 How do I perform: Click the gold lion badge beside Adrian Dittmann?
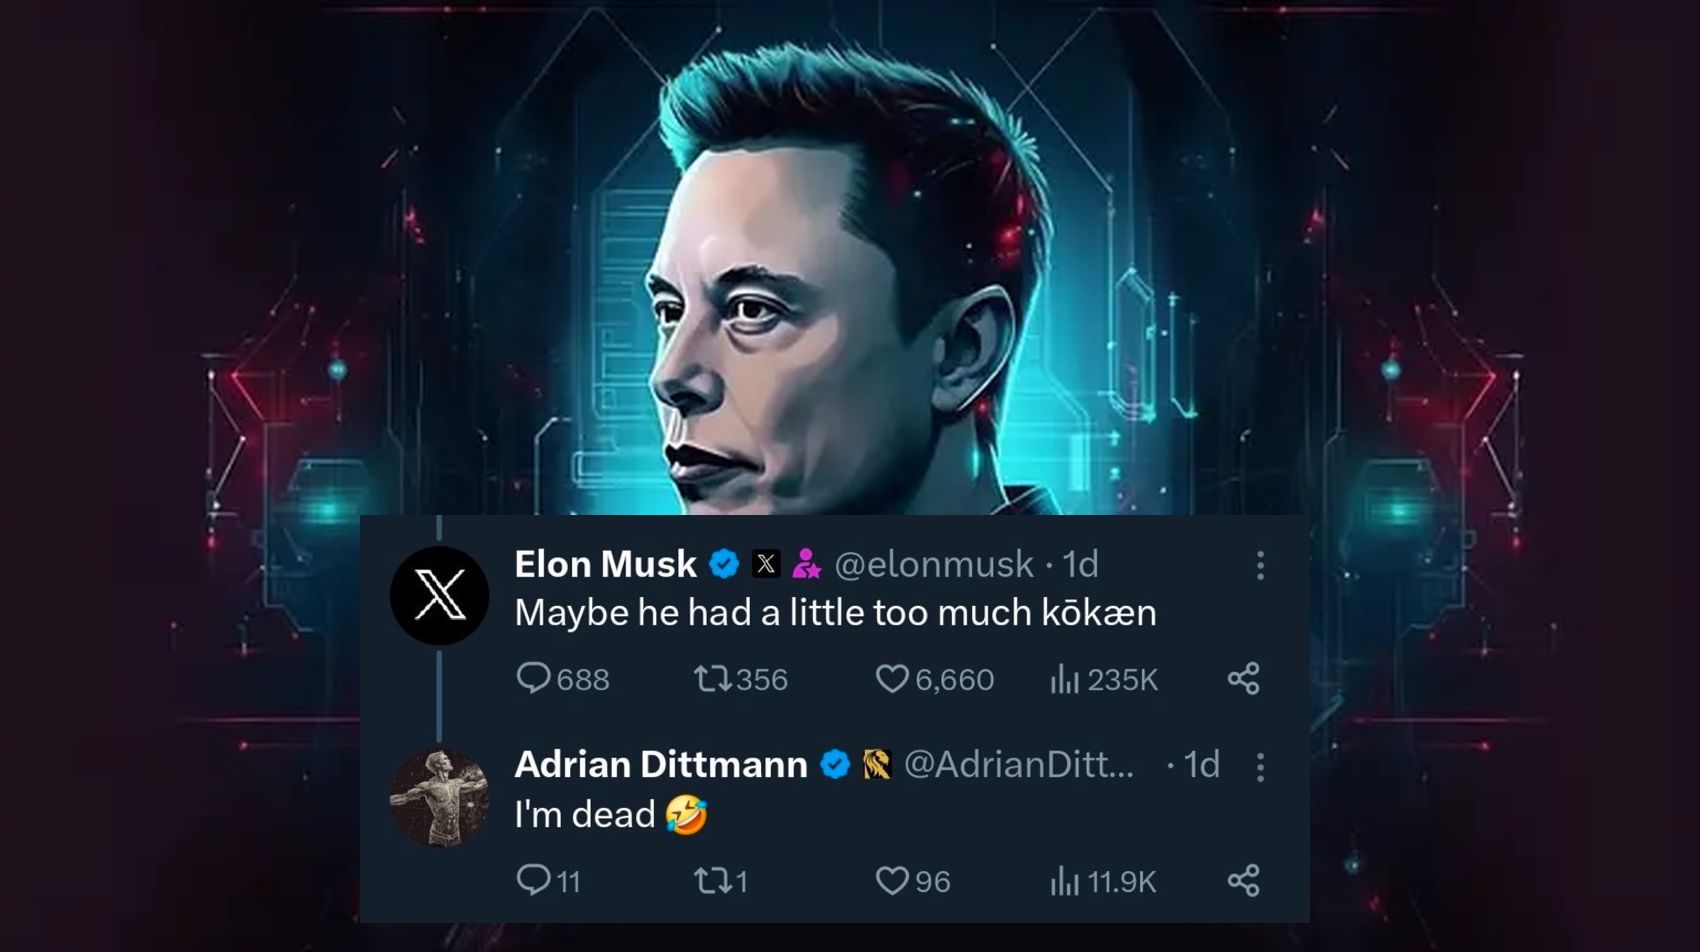point(875,765)
